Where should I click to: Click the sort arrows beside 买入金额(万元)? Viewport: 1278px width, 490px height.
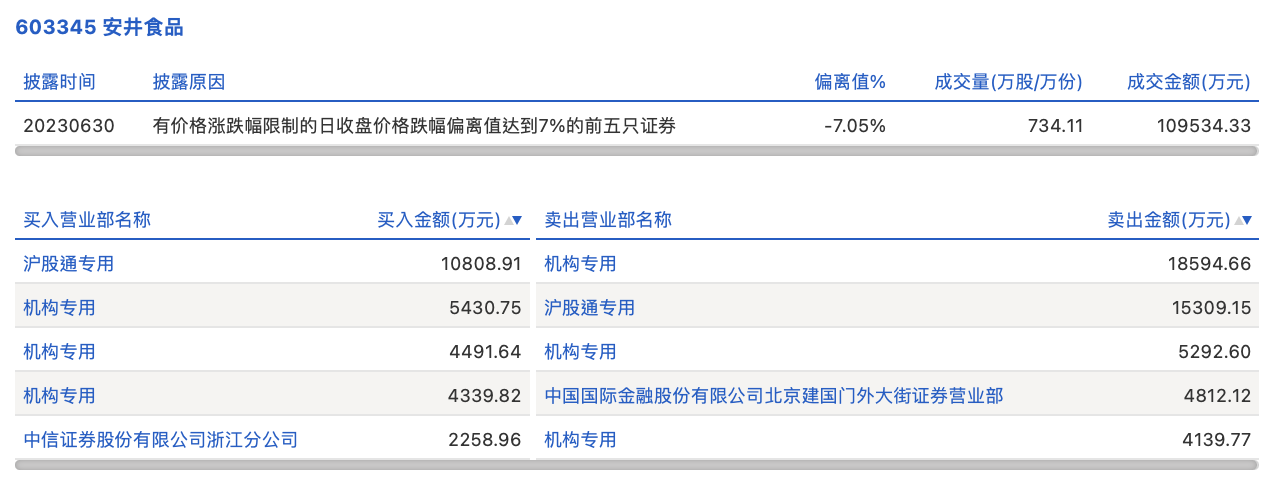point(513,220)
